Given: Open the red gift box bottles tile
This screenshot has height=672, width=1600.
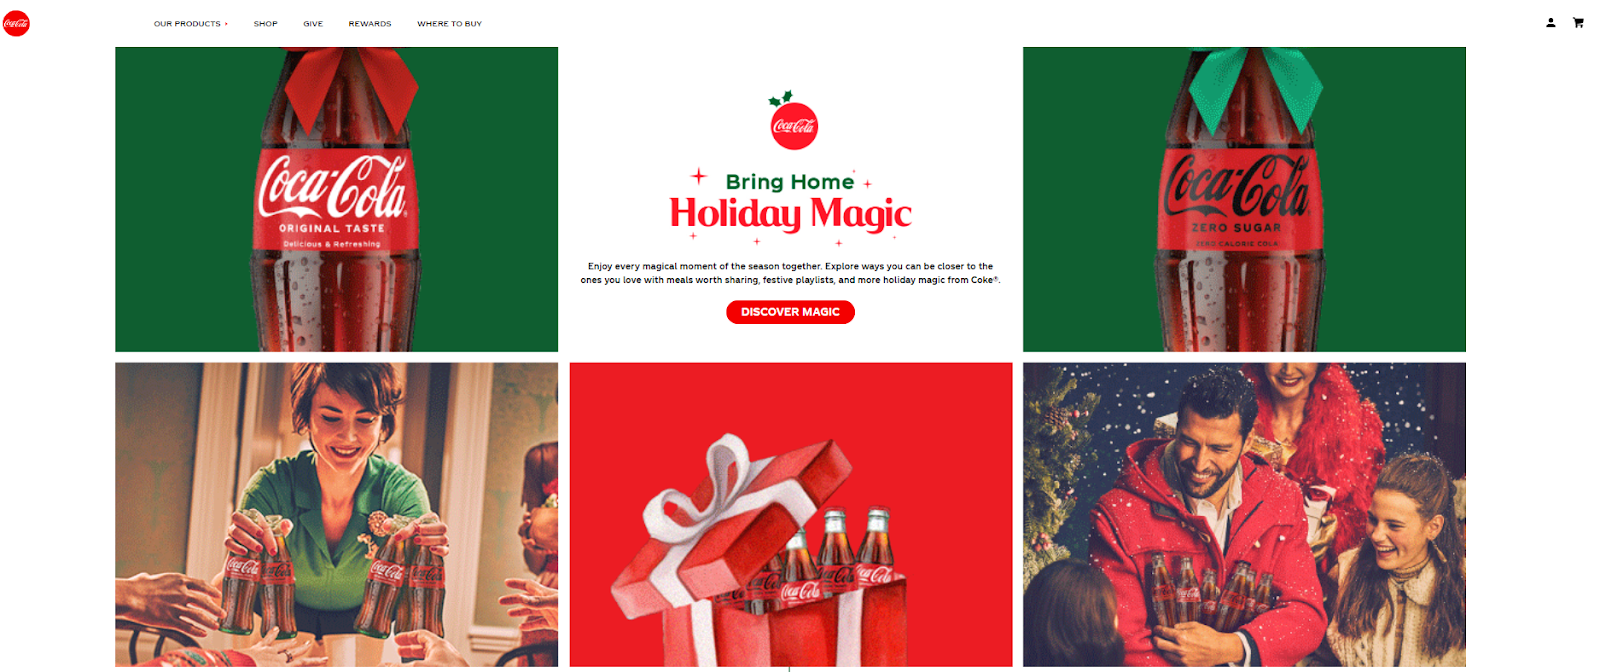Looking at the screenshot, I should [791, 514].
